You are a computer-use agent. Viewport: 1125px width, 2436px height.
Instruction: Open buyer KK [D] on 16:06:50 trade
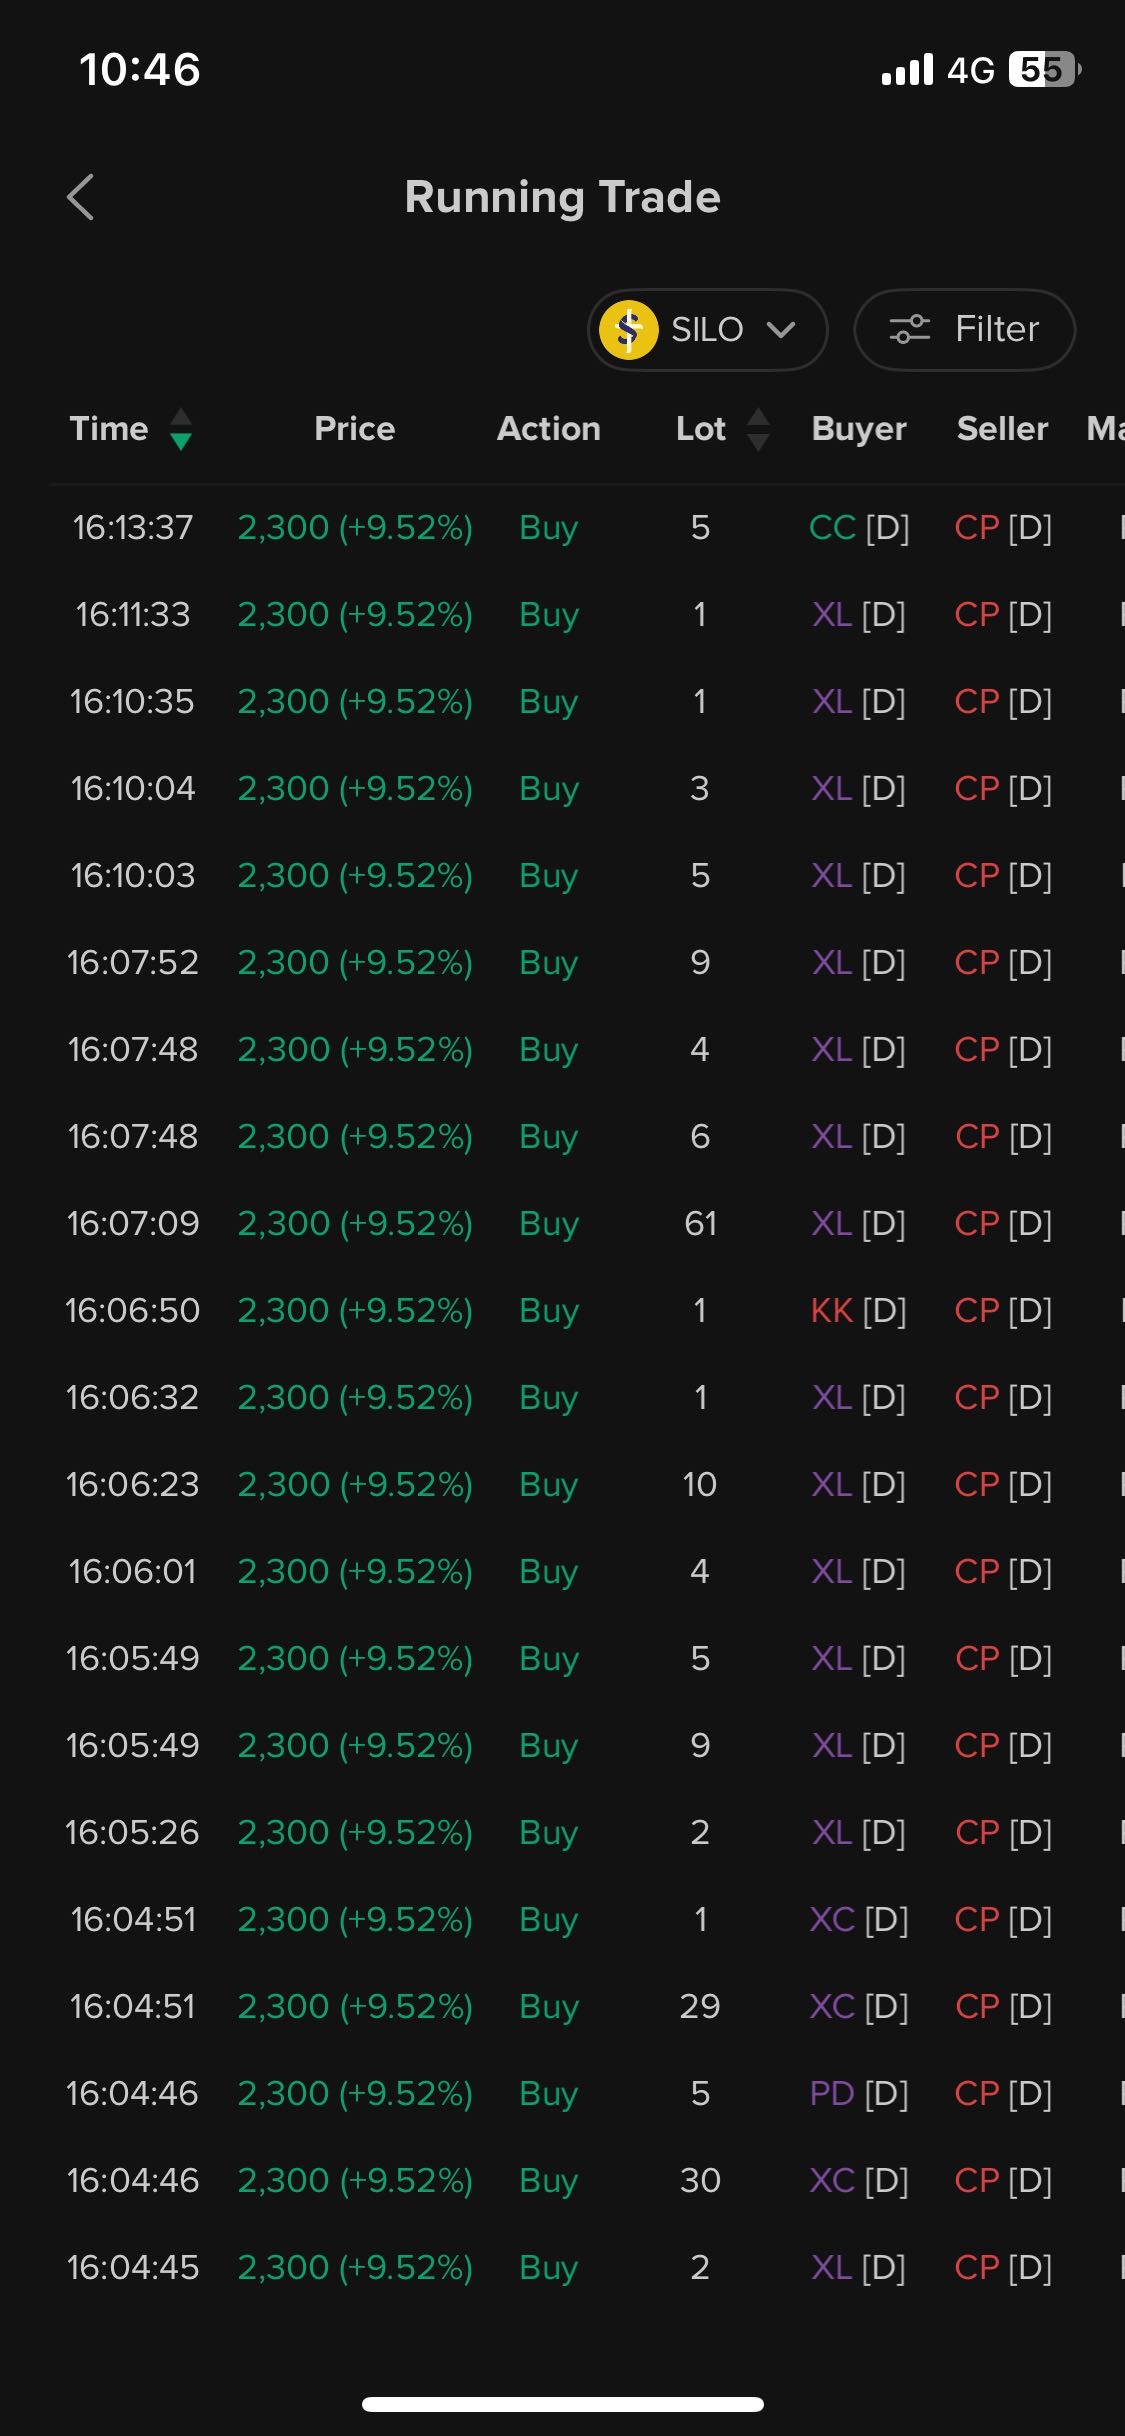(x=858, y=1310)
